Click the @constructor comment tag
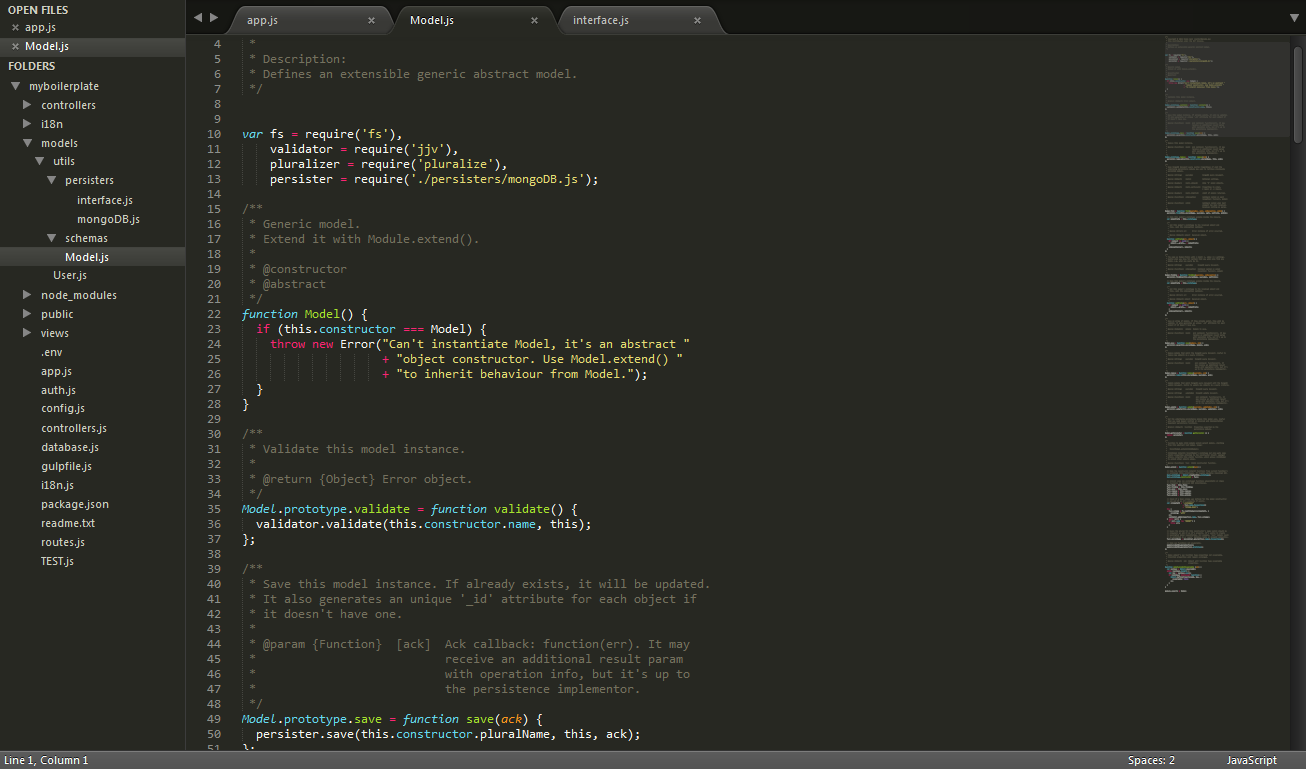This screenshot has height=769, width=1306. [305, 269]
